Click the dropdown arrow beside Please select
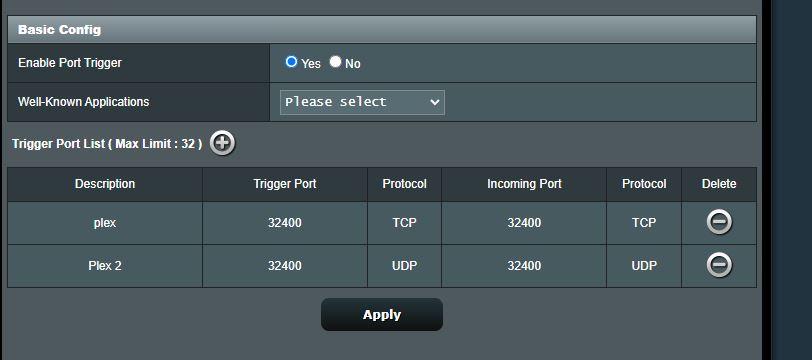The width and height of the screenshot is (812, 360). point(434,102)
